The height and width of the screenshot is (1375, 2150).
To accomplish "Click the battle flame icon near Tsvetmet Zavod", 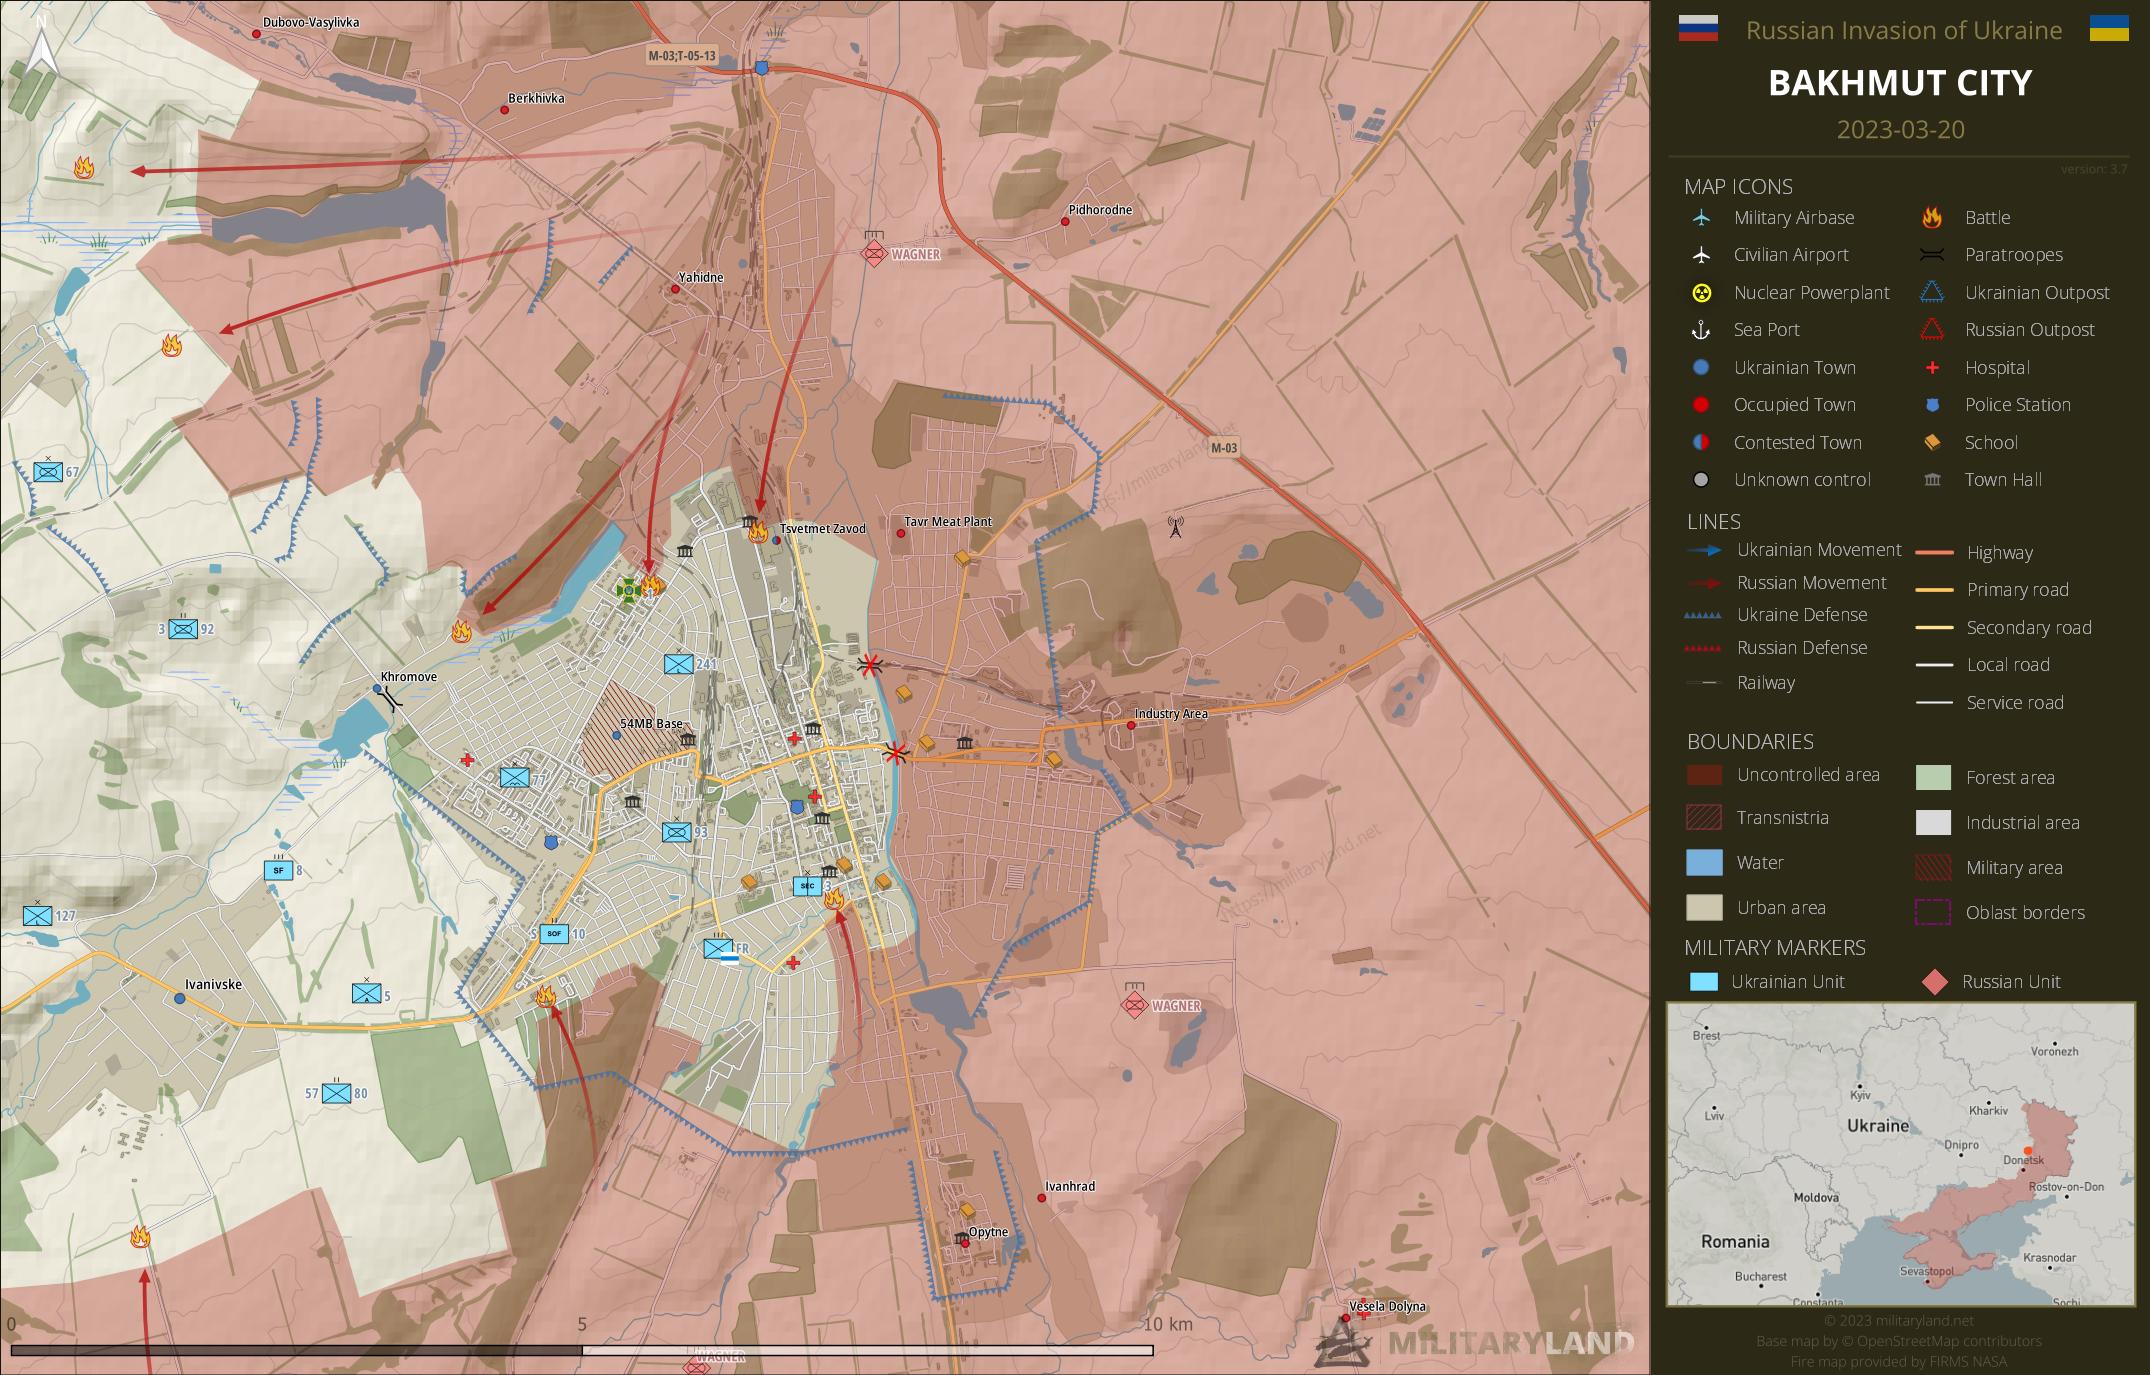I will pyautogui.click(x=758, y=533).
